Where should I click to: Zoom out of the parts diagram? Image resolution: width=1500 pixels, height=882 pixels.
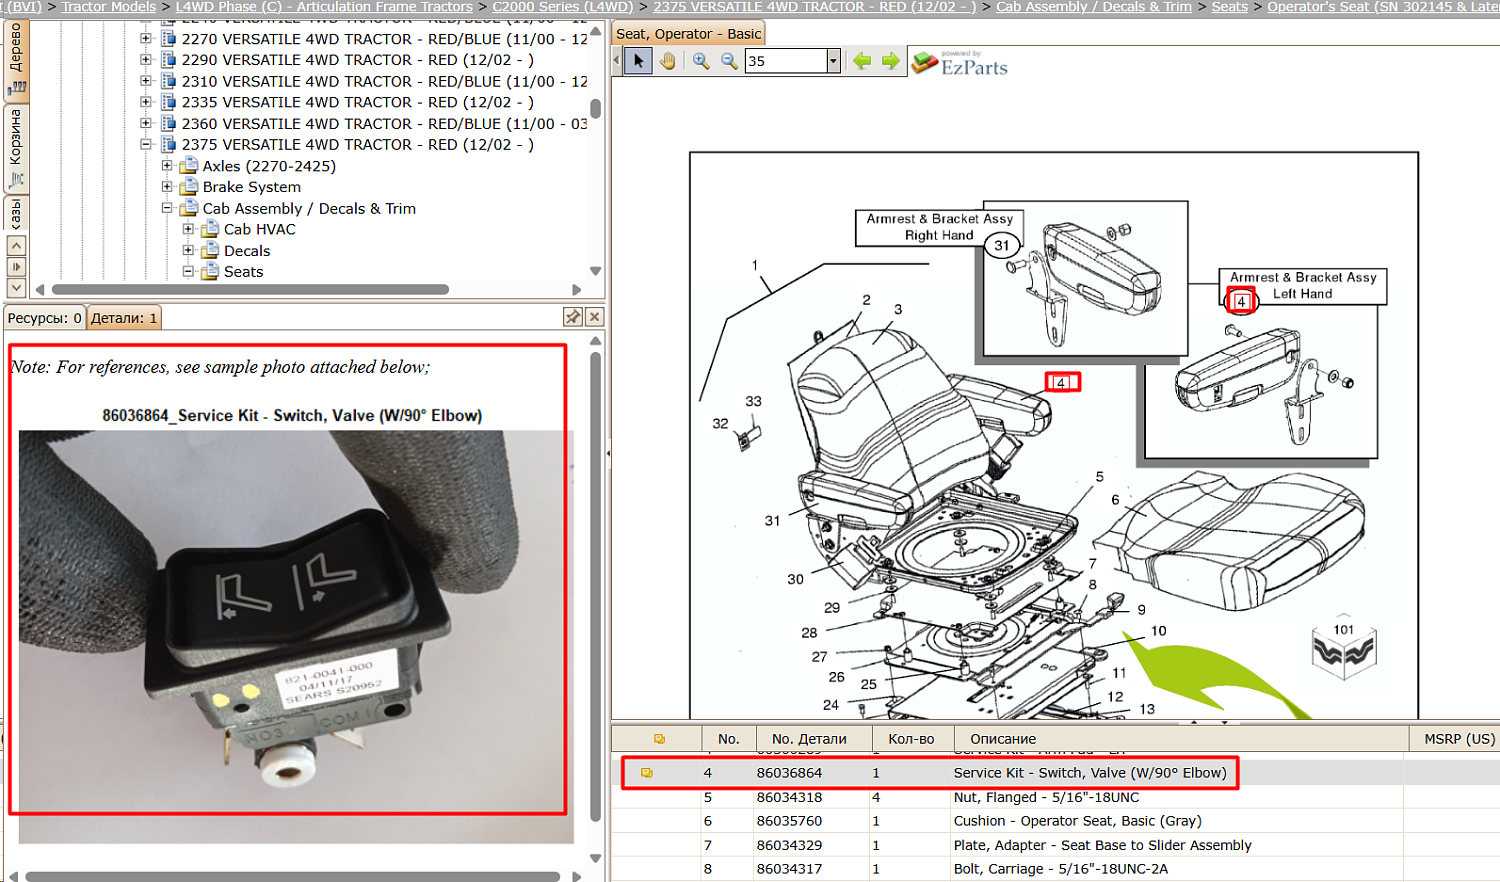pos(729,61)
